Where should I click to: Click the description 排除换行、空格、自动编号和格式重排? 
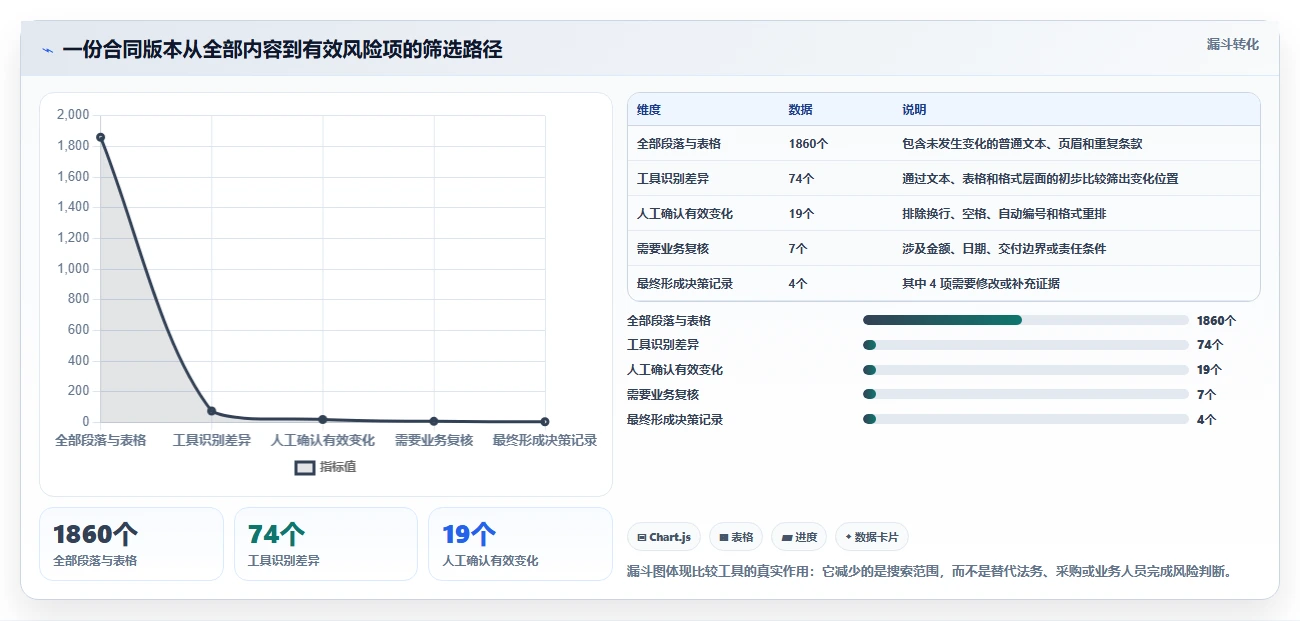coord(1004,214)
